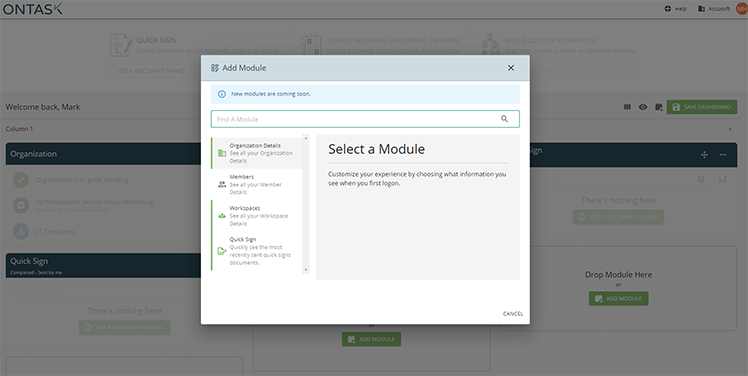Image resolution: width=748 pixels, height=376 pixels.
Task: Click Cancel in the Add Module dialog
Action: pyautogui.click(x=513, y=313)
